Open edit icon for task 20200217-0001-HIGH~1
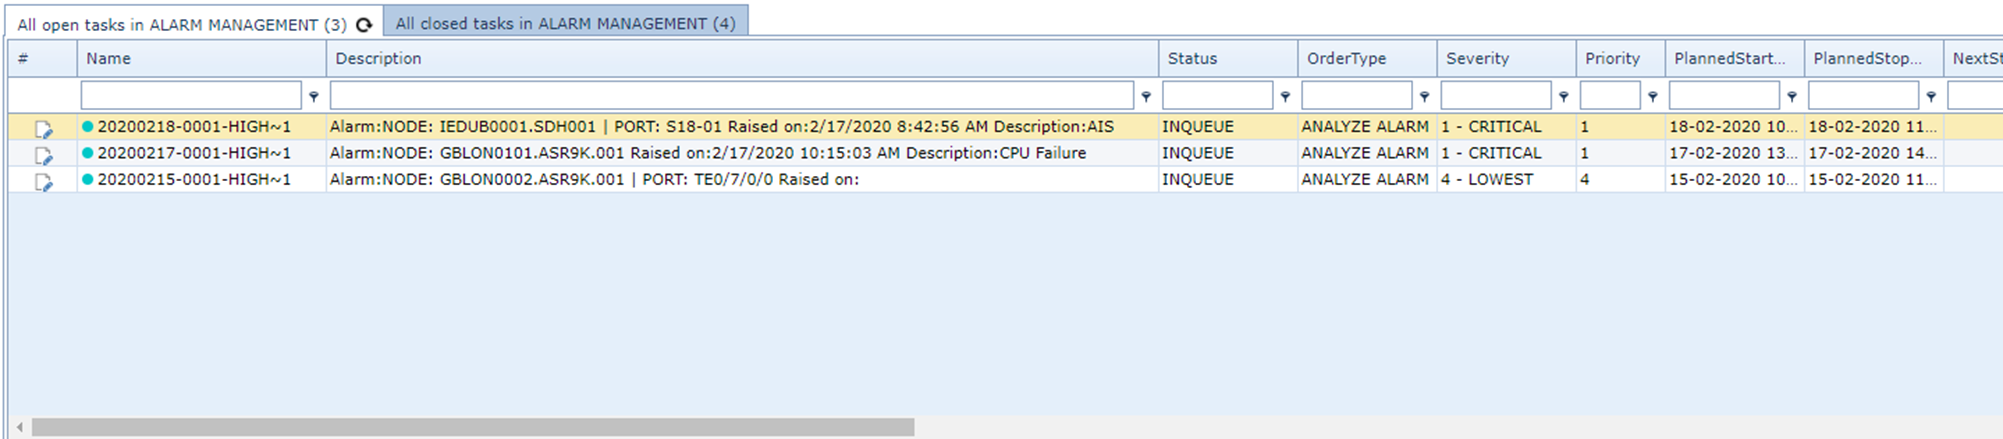The image size is (2003, 439). tap(43, 155)
